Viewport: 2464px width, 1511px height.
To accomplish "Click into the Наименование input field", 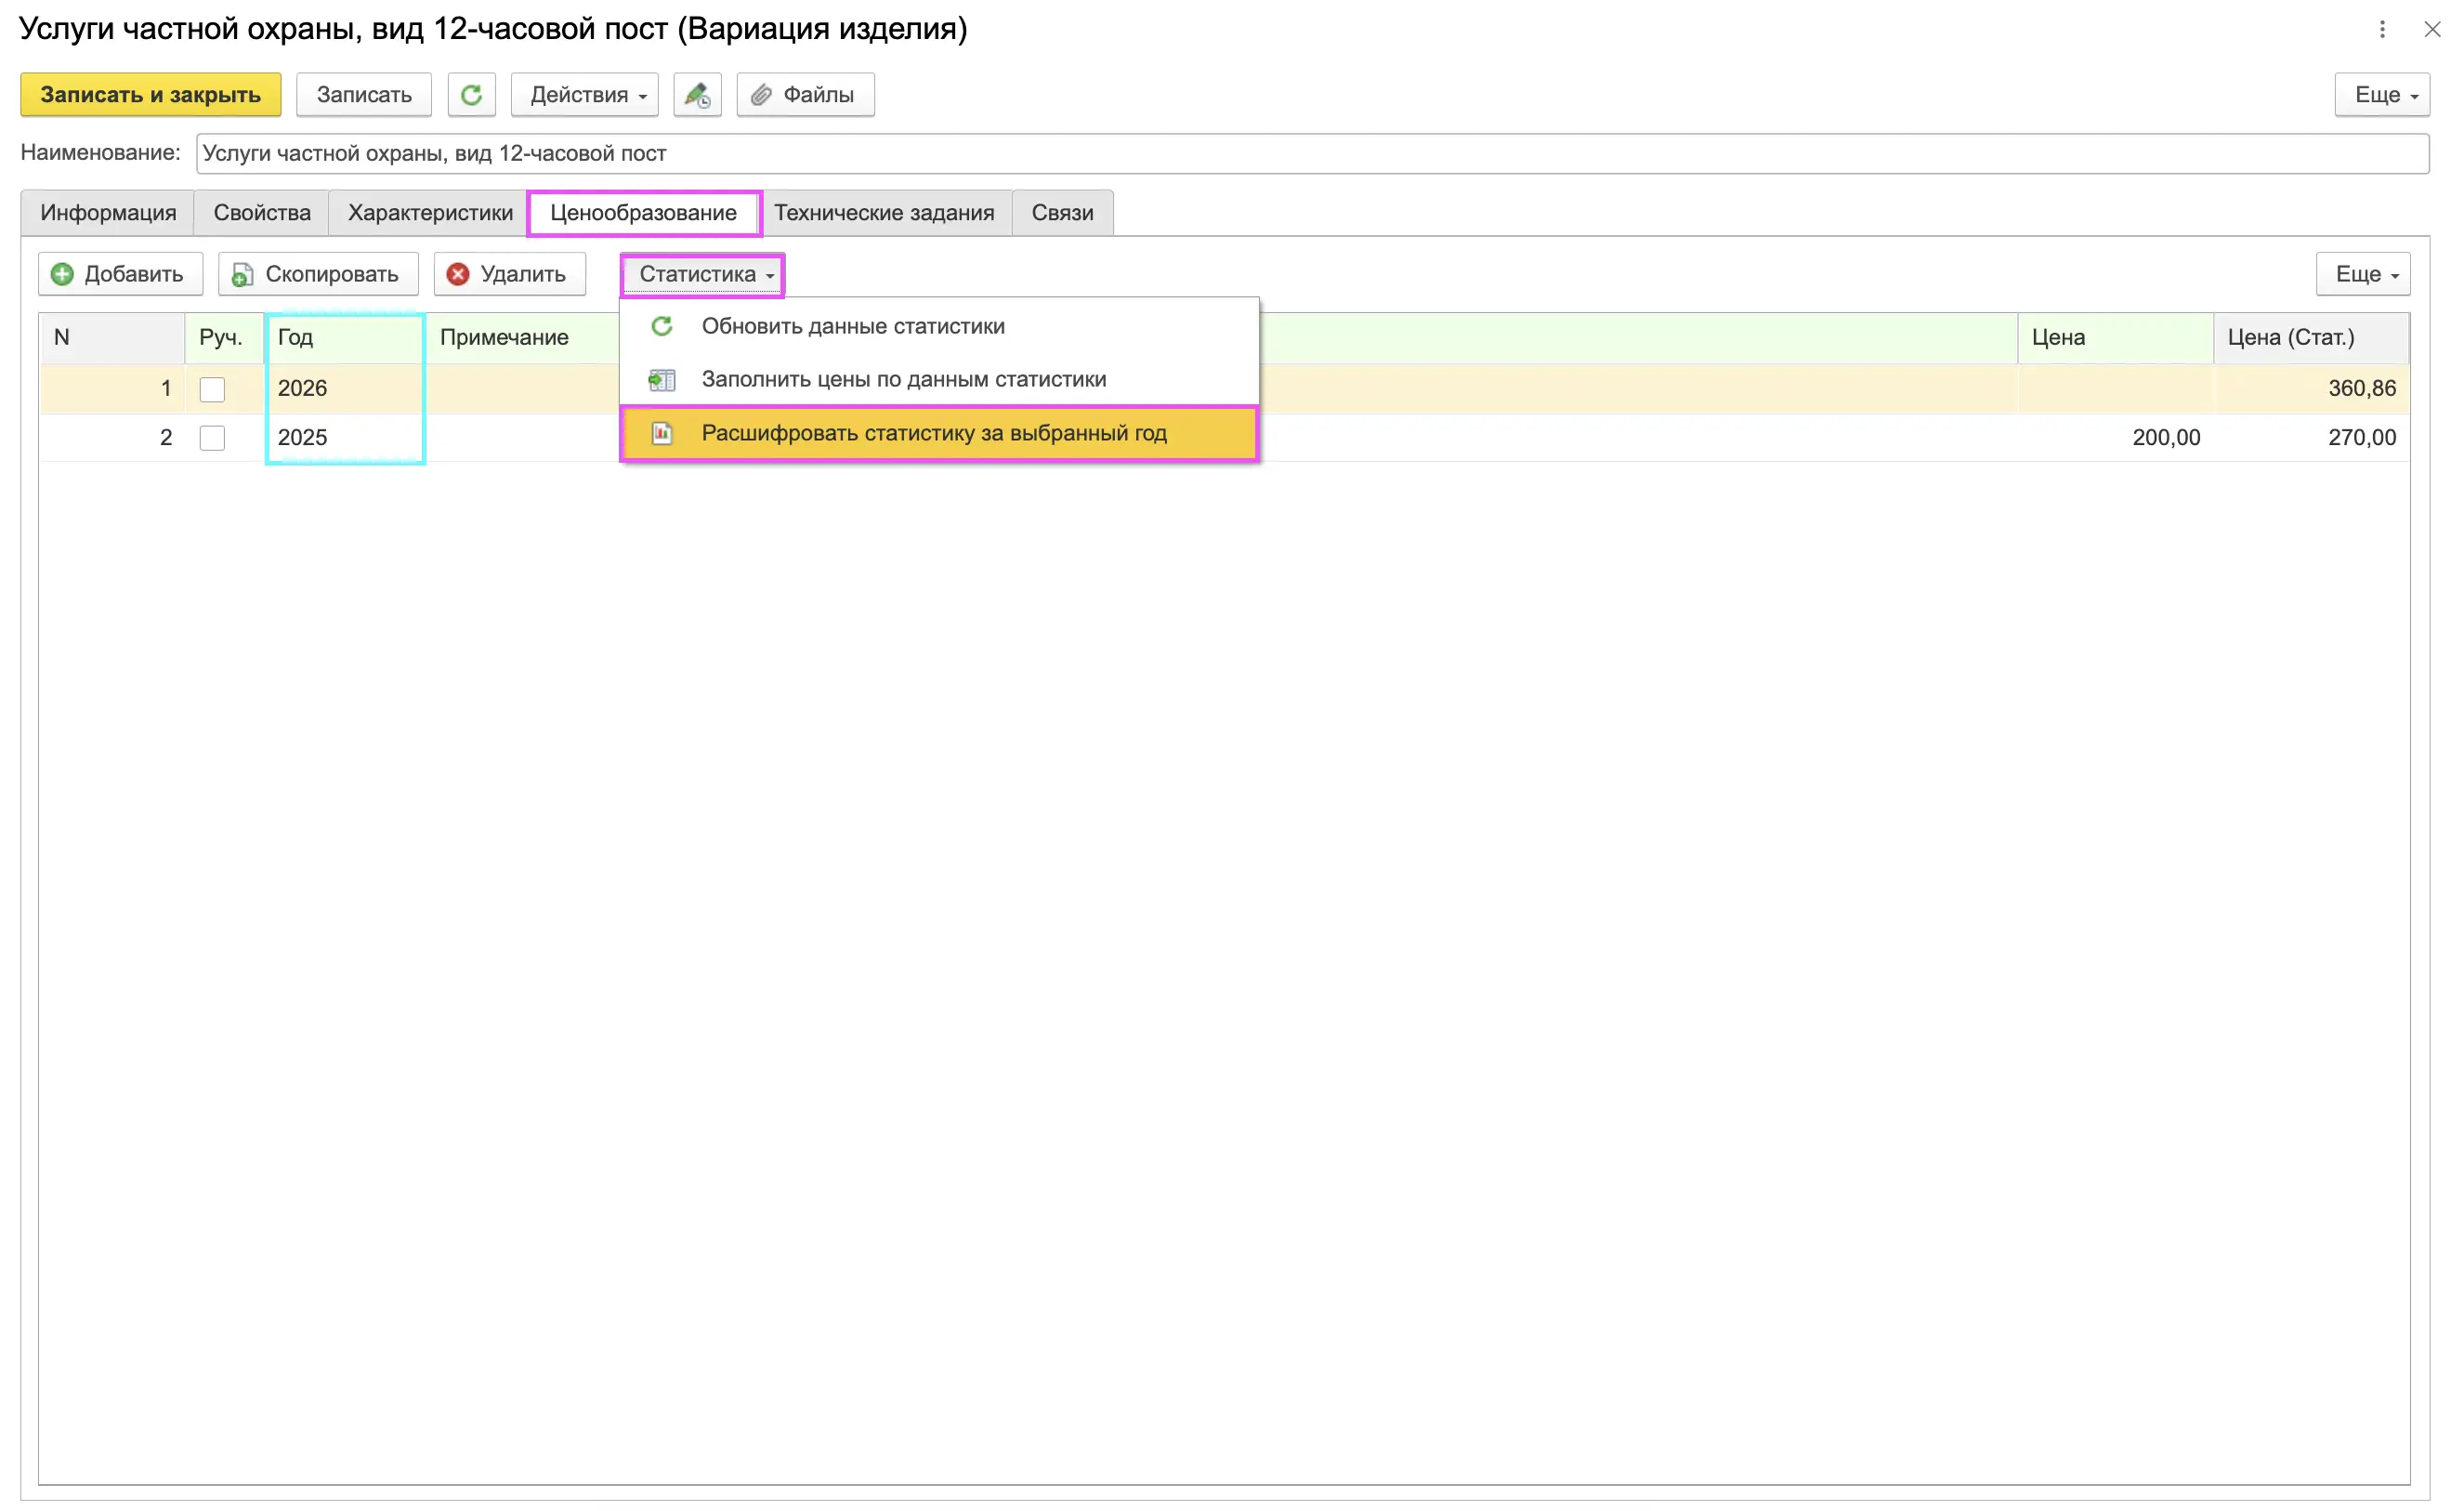I will (1312, 154).
